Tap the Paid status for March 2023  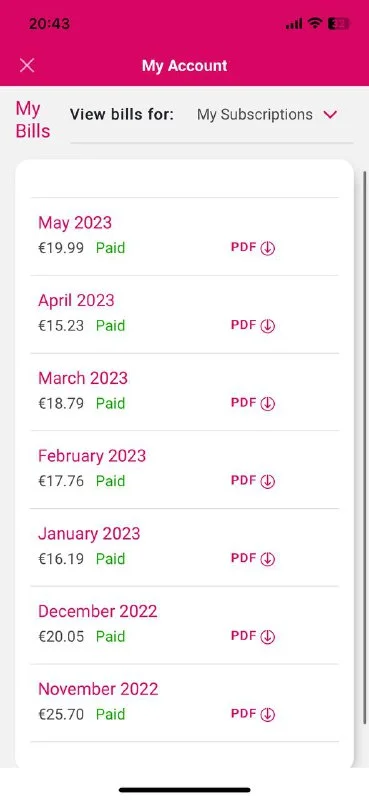click(x=110, y=403)
